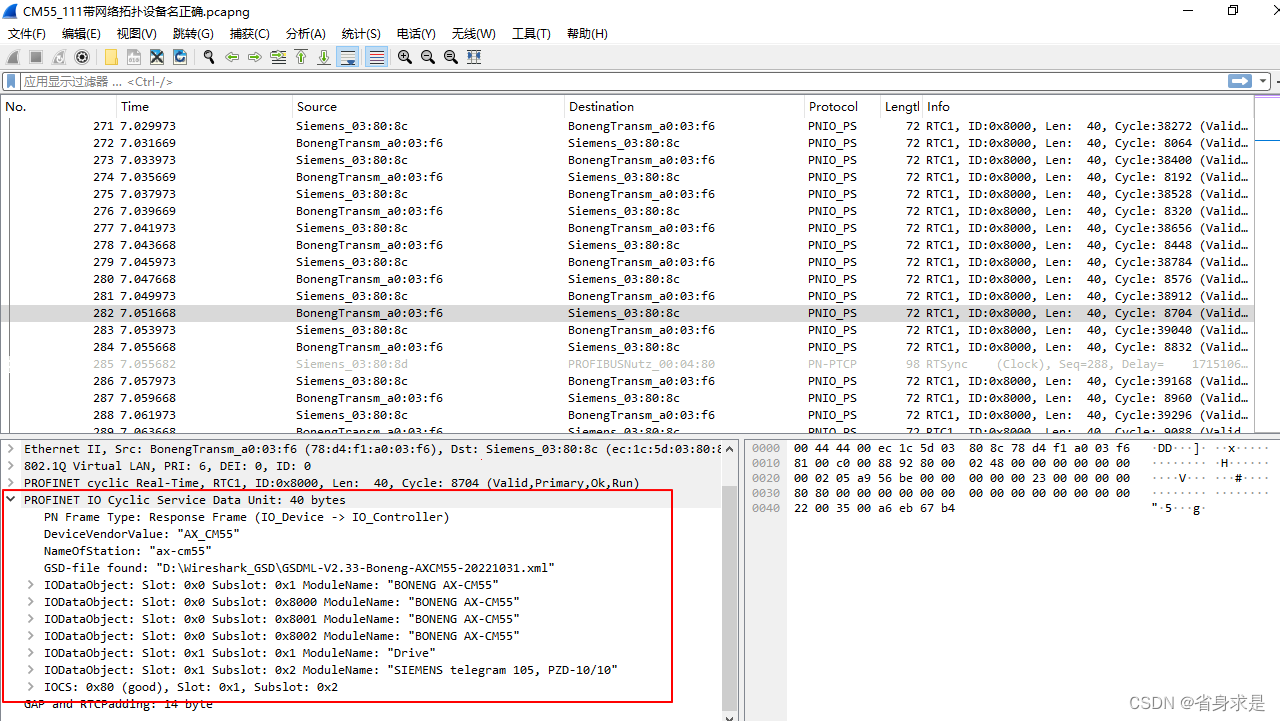Reload the capture file icon

(180, 57)
